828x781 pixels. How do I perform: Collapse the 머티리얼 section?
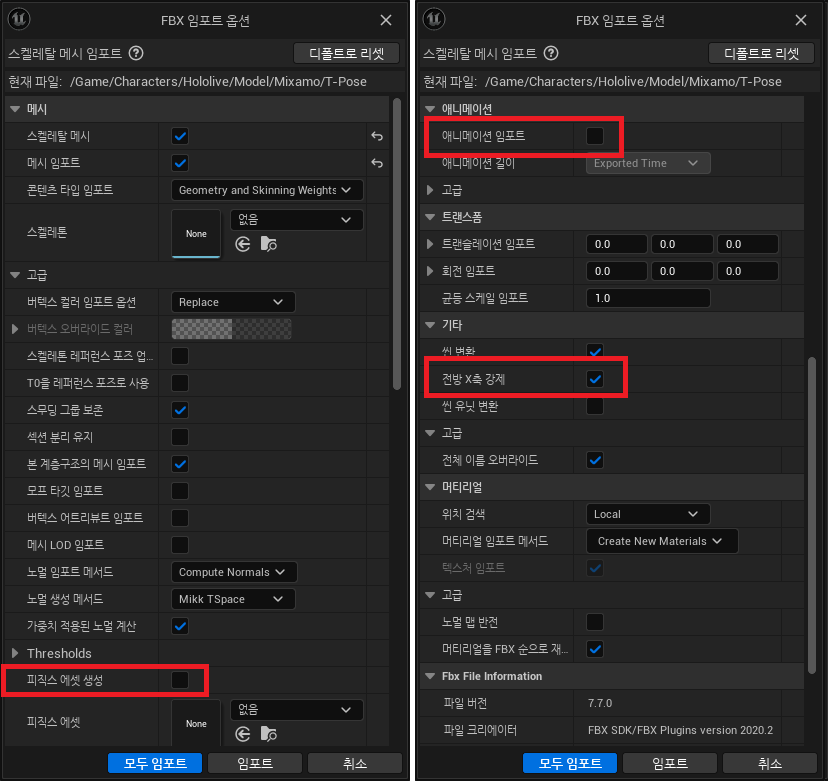[430, 487]
